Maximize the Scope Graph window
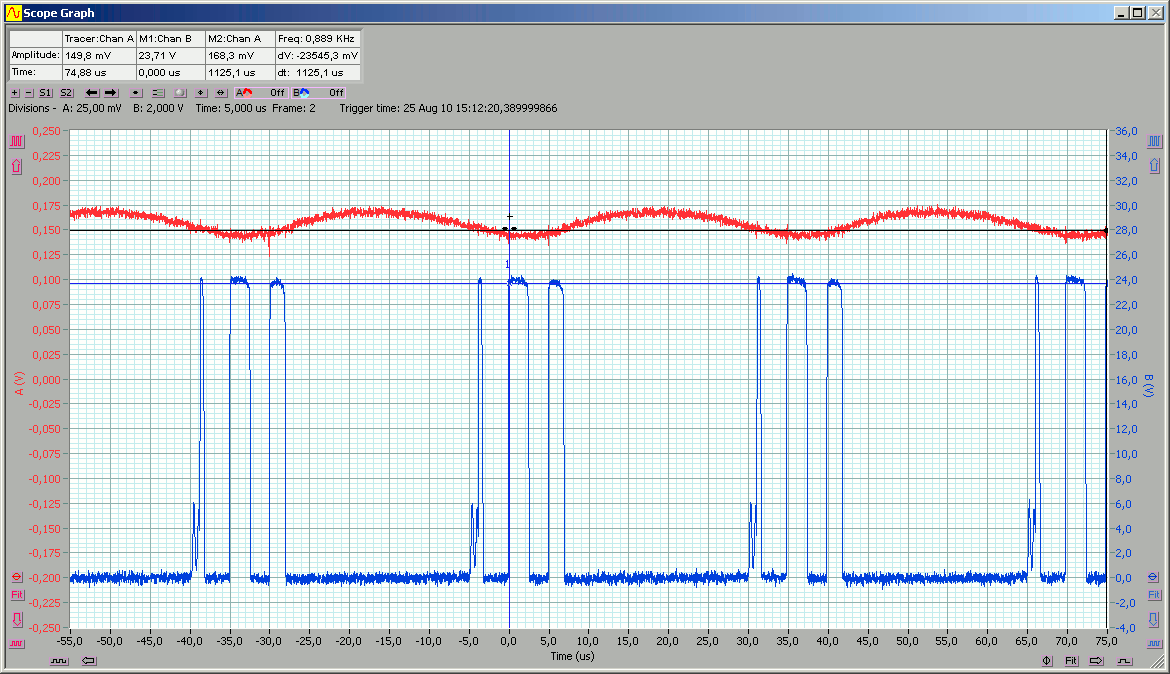The width and height of the screenshot is (1170, 674). 1138,13
